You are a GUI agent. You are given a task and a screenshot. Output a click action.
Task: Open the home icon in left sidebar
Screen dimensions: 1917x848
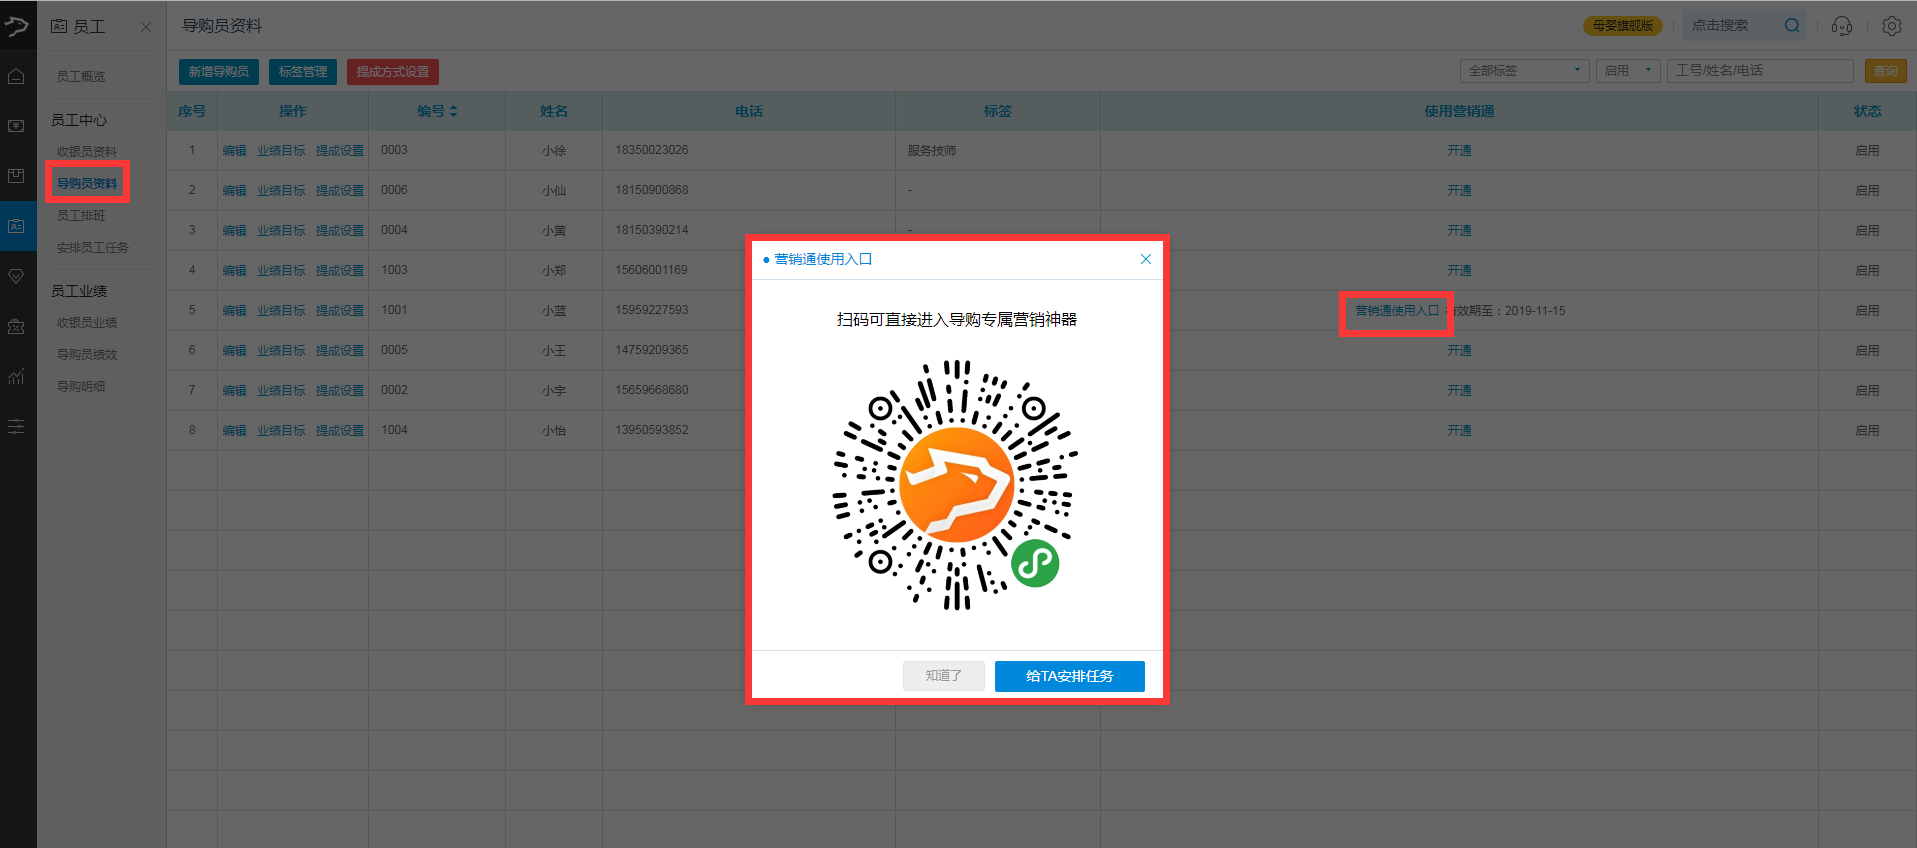click(x=17, y=76)
